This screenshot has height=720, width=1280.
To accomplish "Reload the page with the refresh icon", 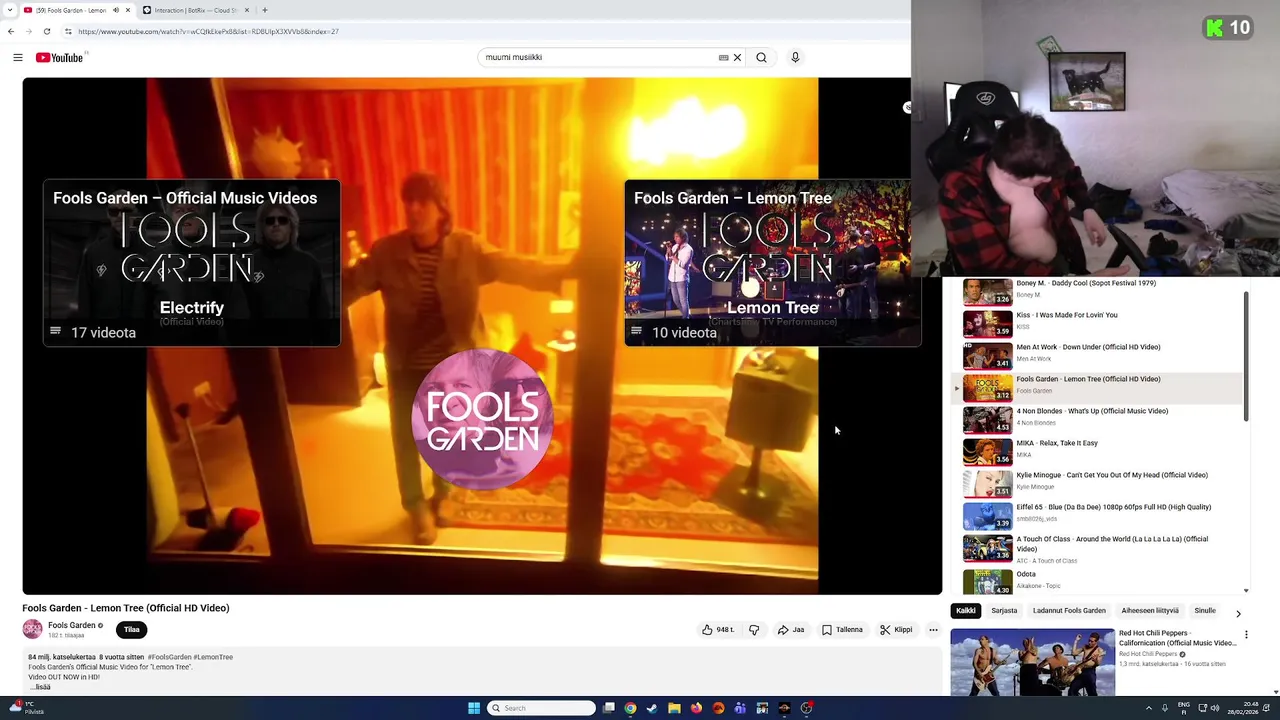I will pyautogui.click(x=46, y=31).
